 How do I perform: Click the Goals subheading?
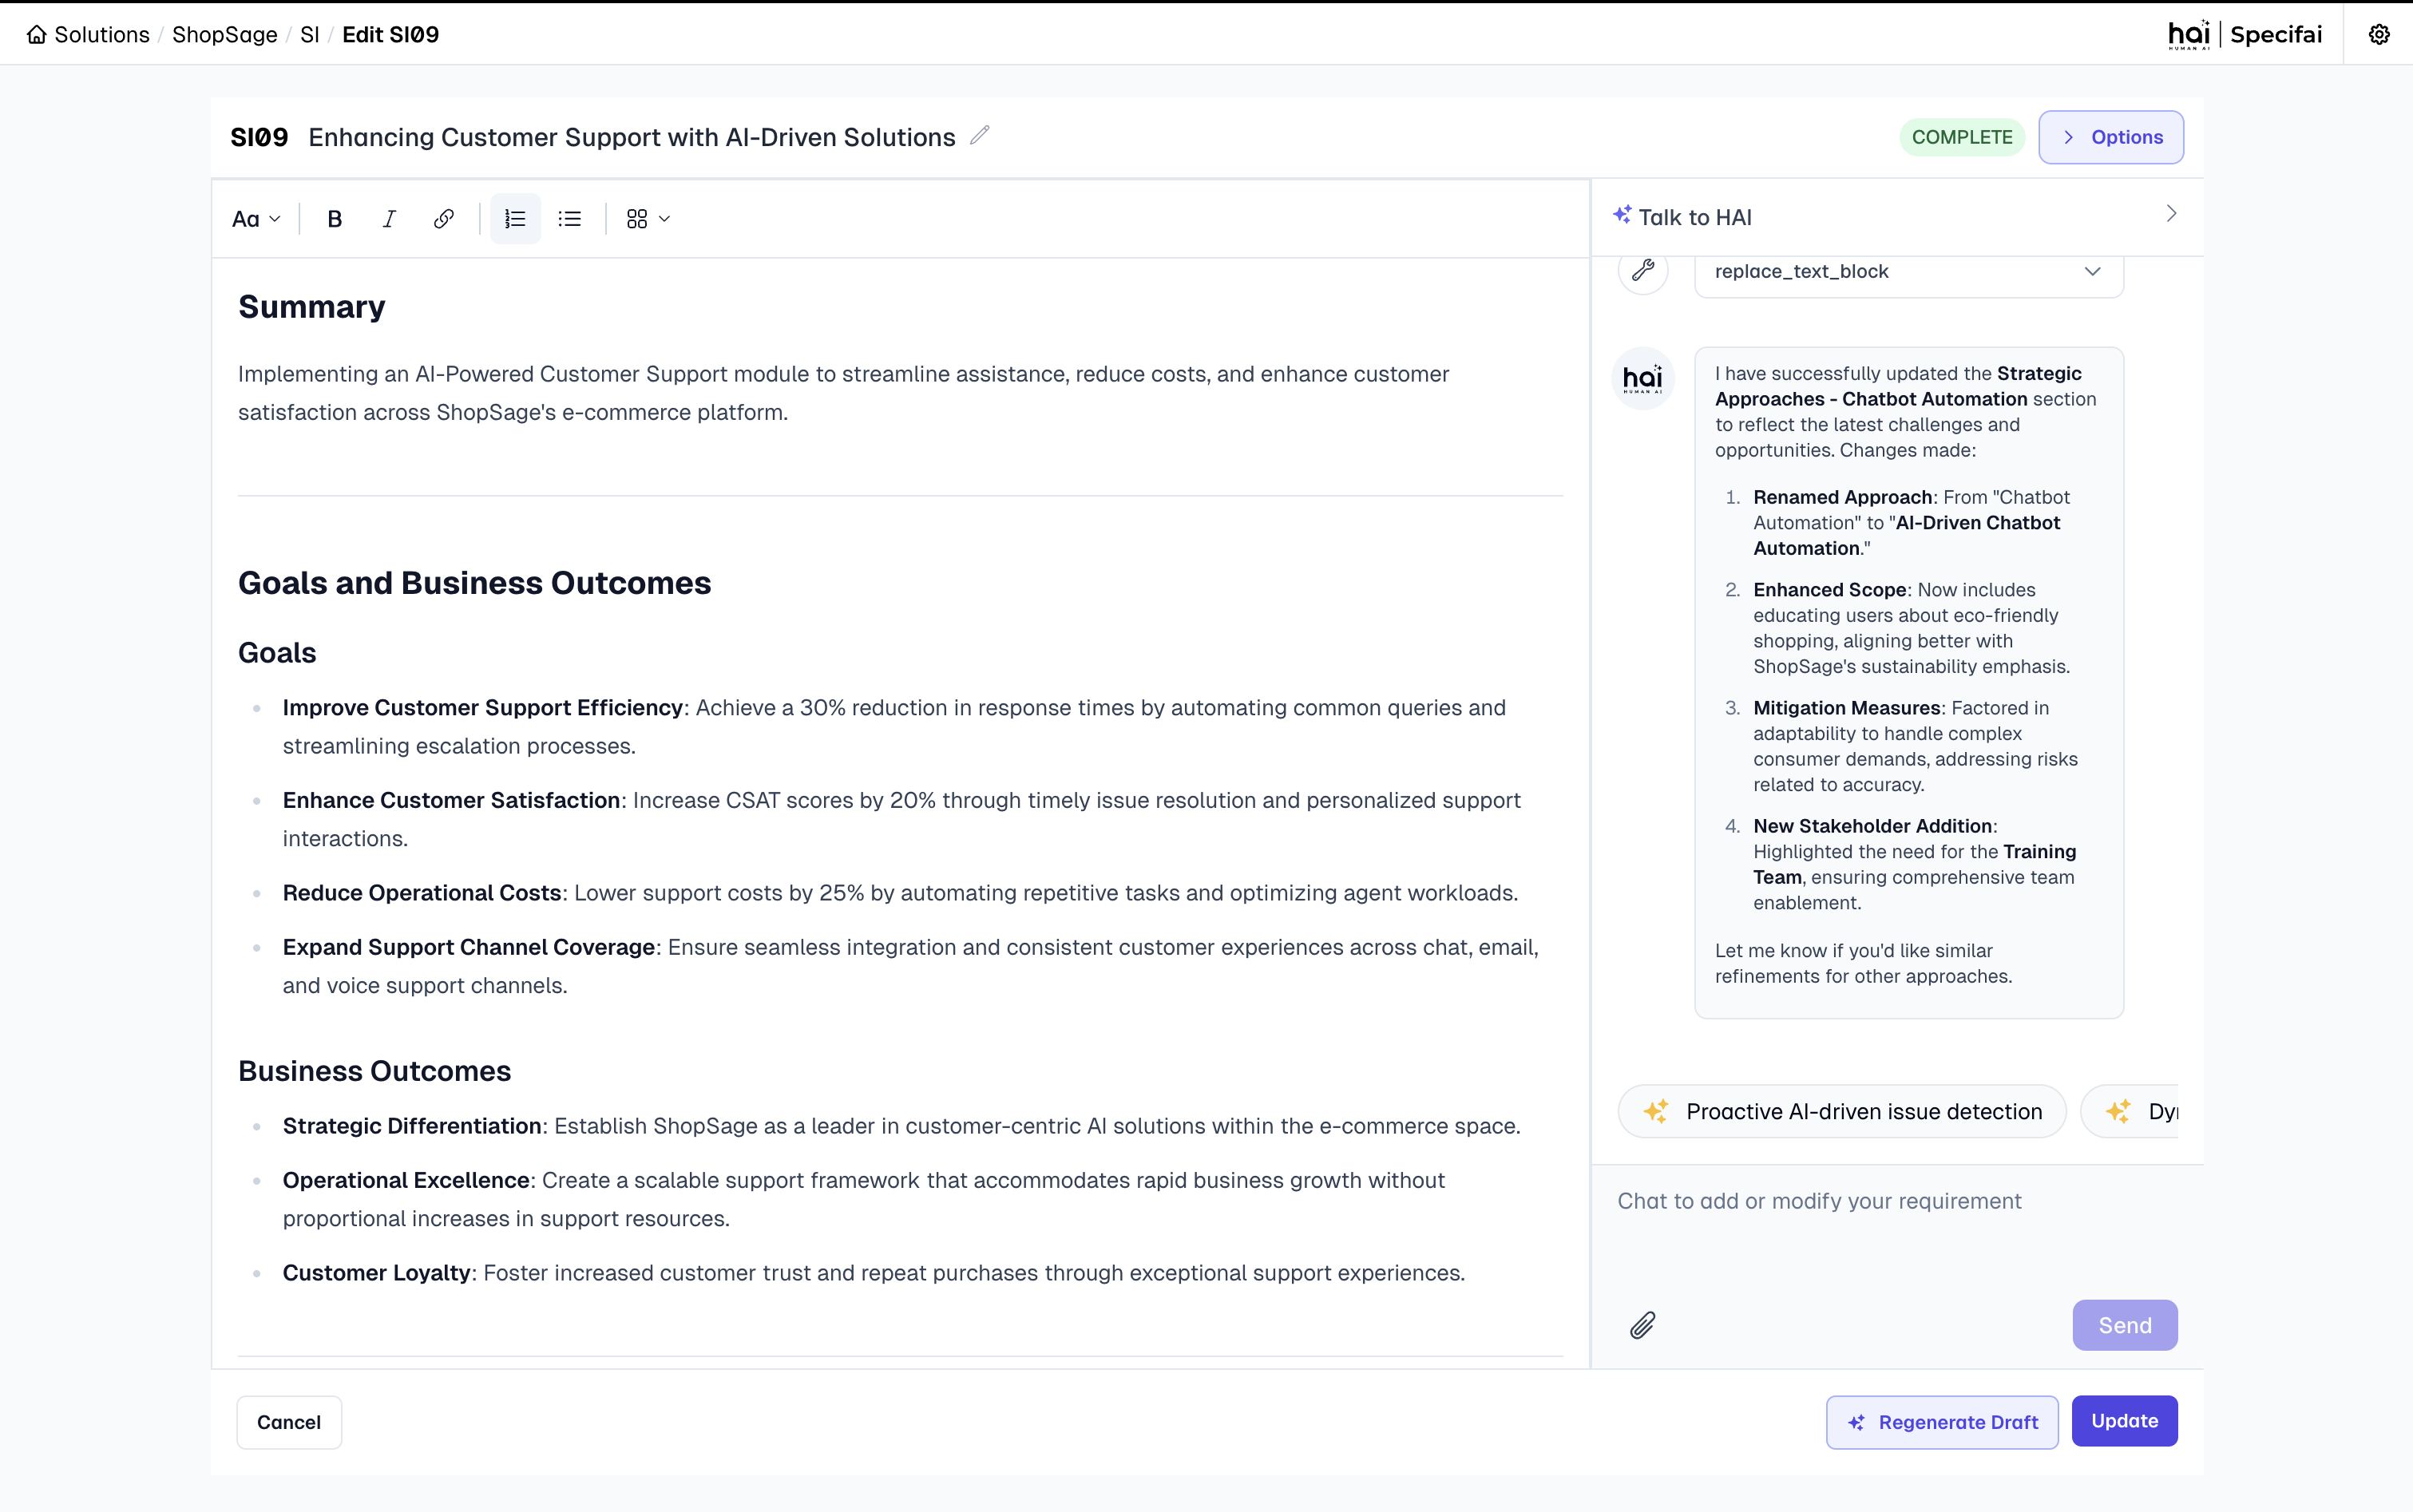tap(277, 653)
